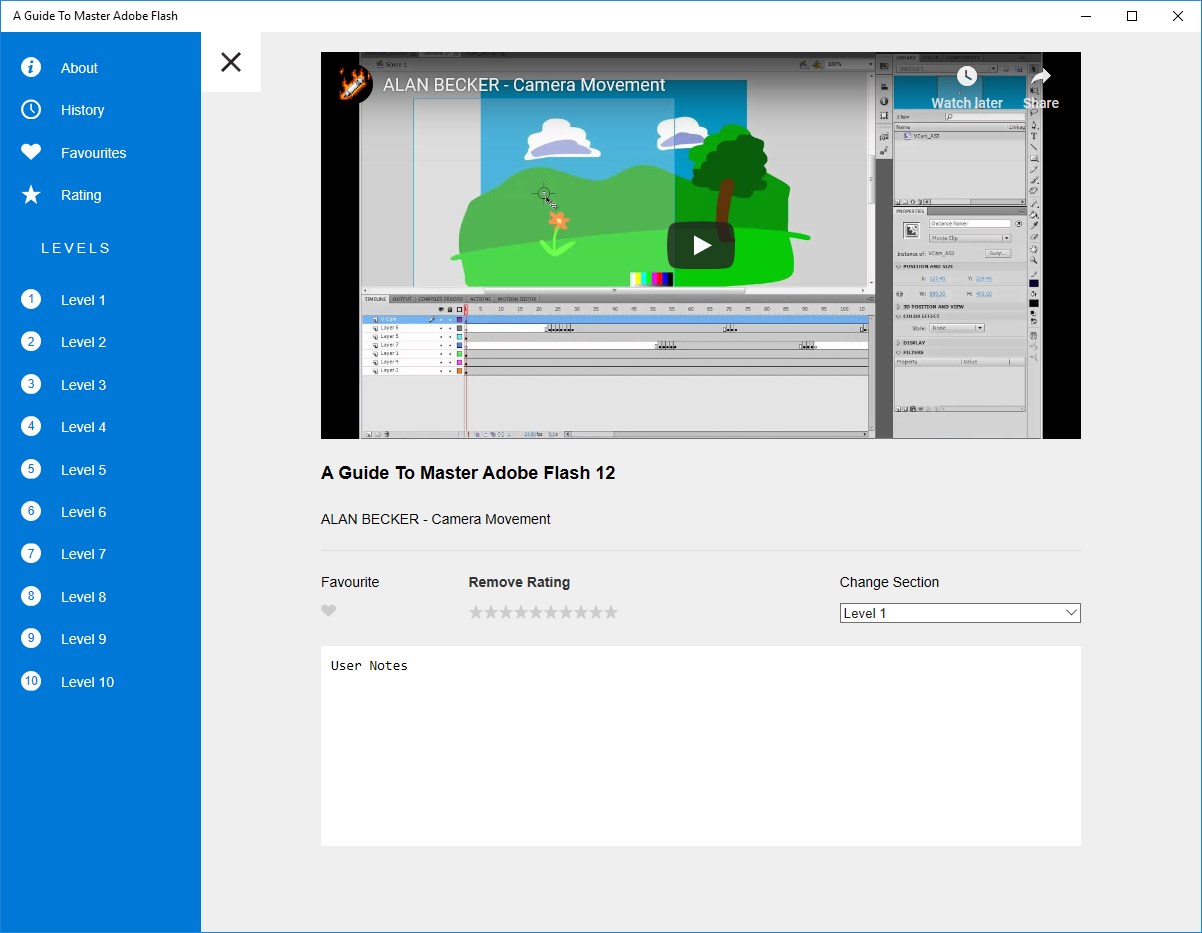Click the number 9 level icon
The width and height of the screenshot is (1202, 933).
click(x=31, y=638)
